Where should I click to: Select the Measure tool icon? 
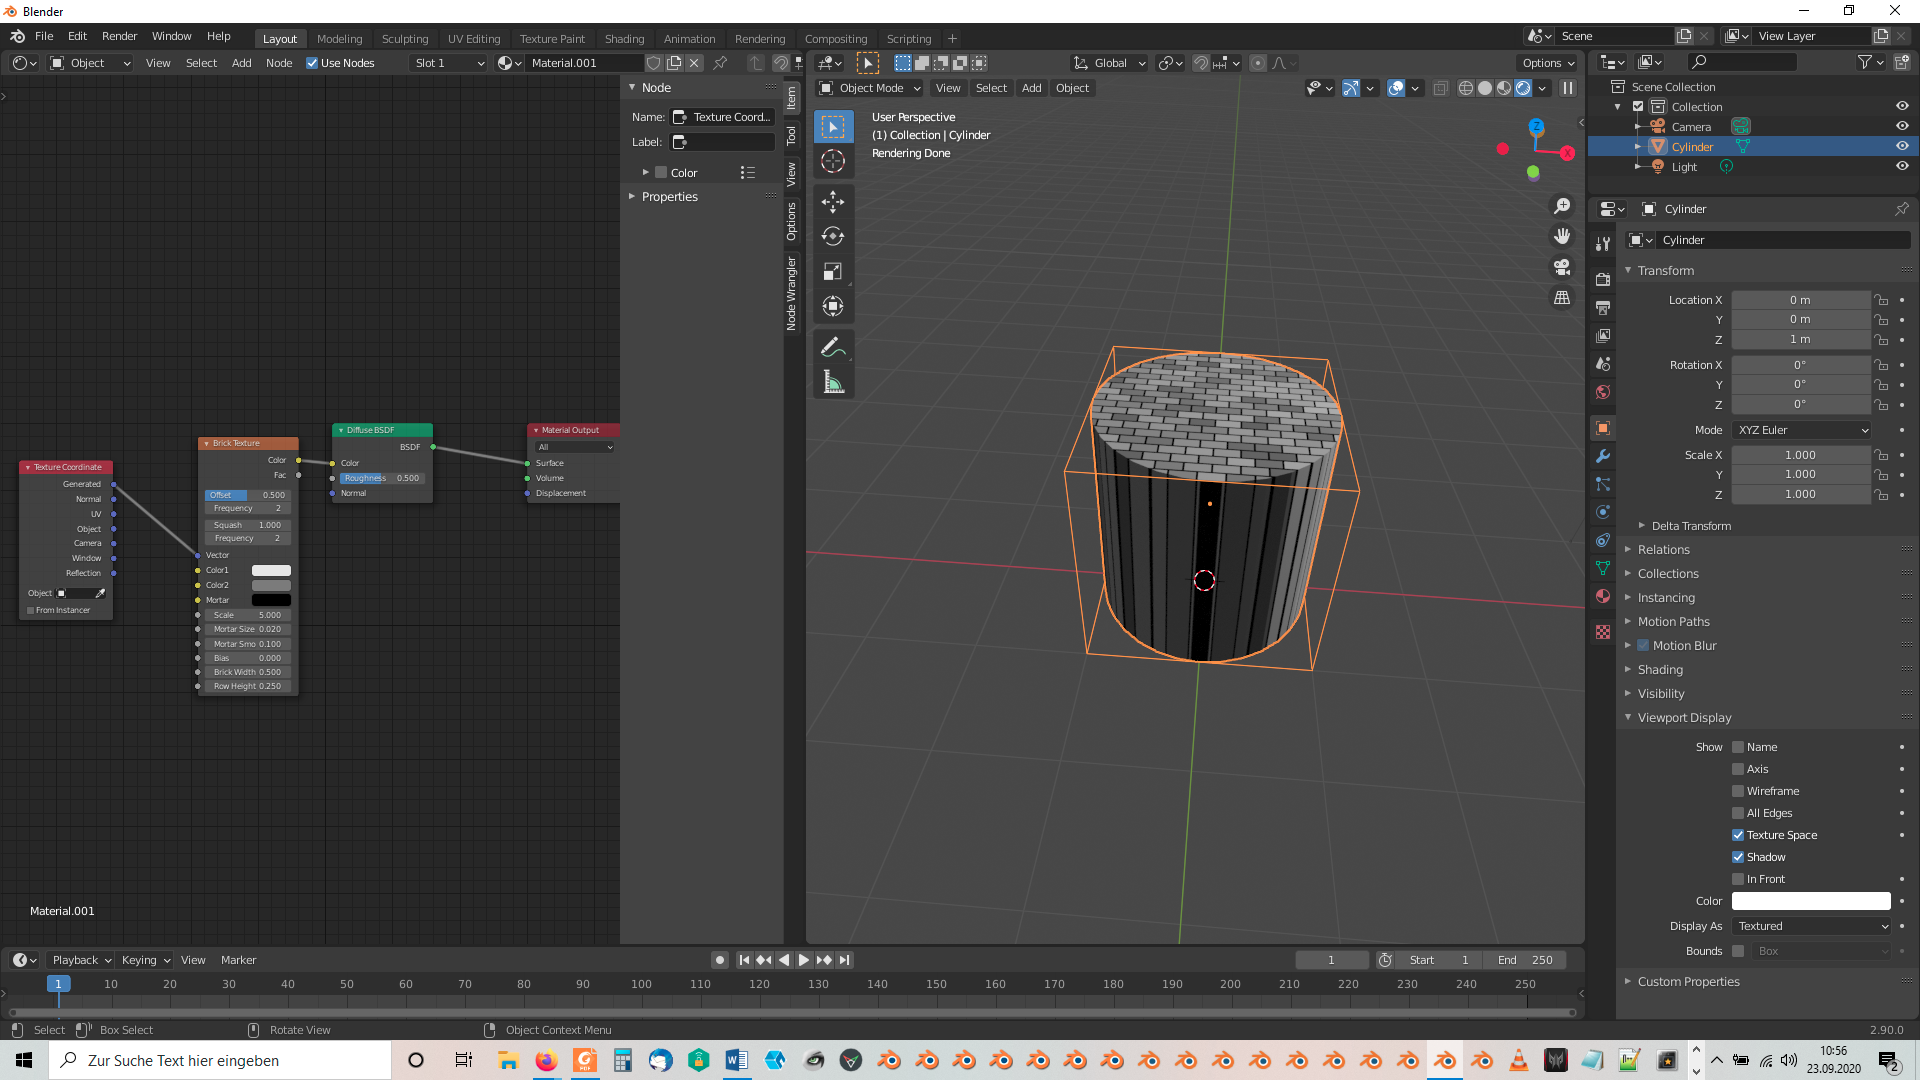(833, 382)
